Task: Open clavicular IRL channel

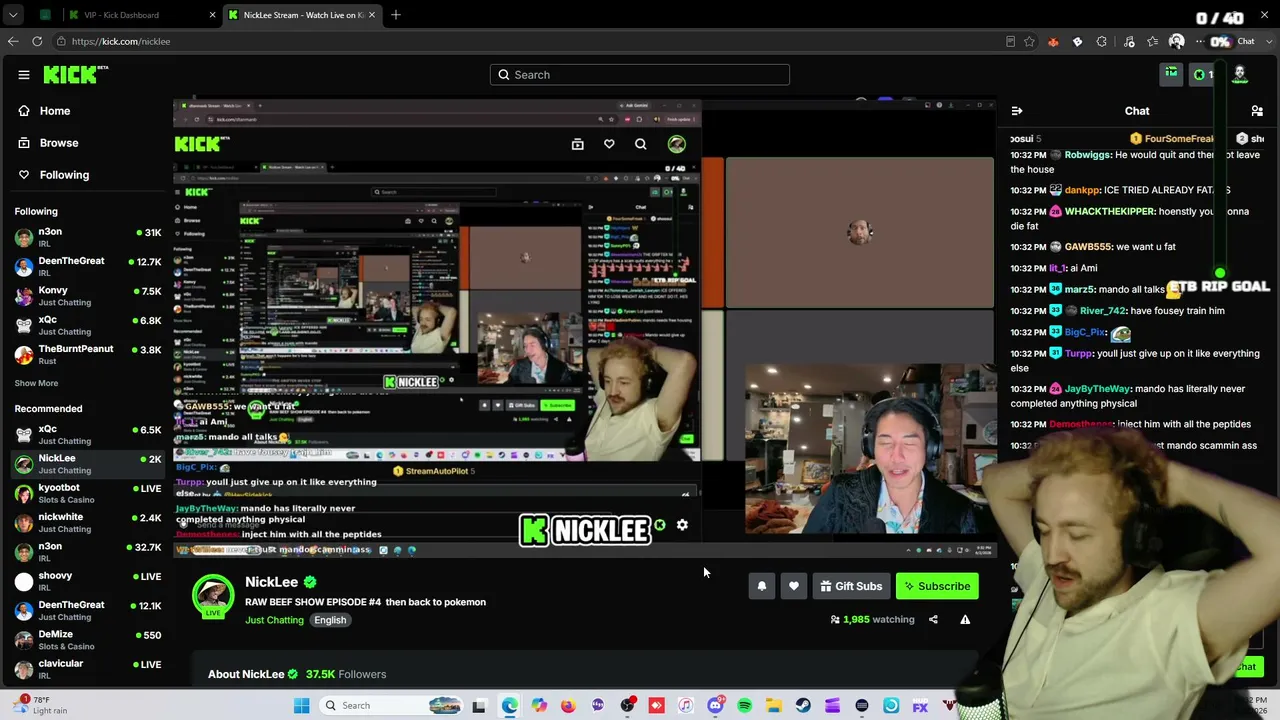Action: click(x=88, y=669)
